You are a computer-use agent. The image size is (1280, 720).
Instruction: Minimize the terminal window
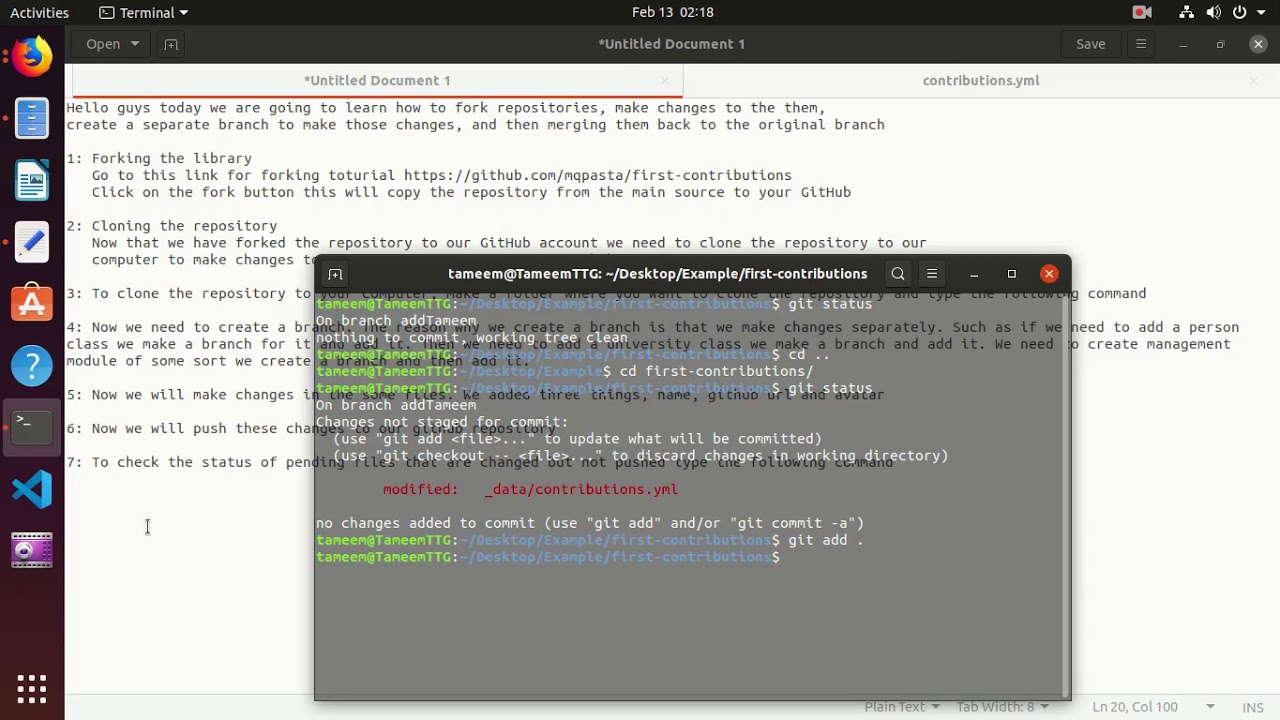[974, 274]
